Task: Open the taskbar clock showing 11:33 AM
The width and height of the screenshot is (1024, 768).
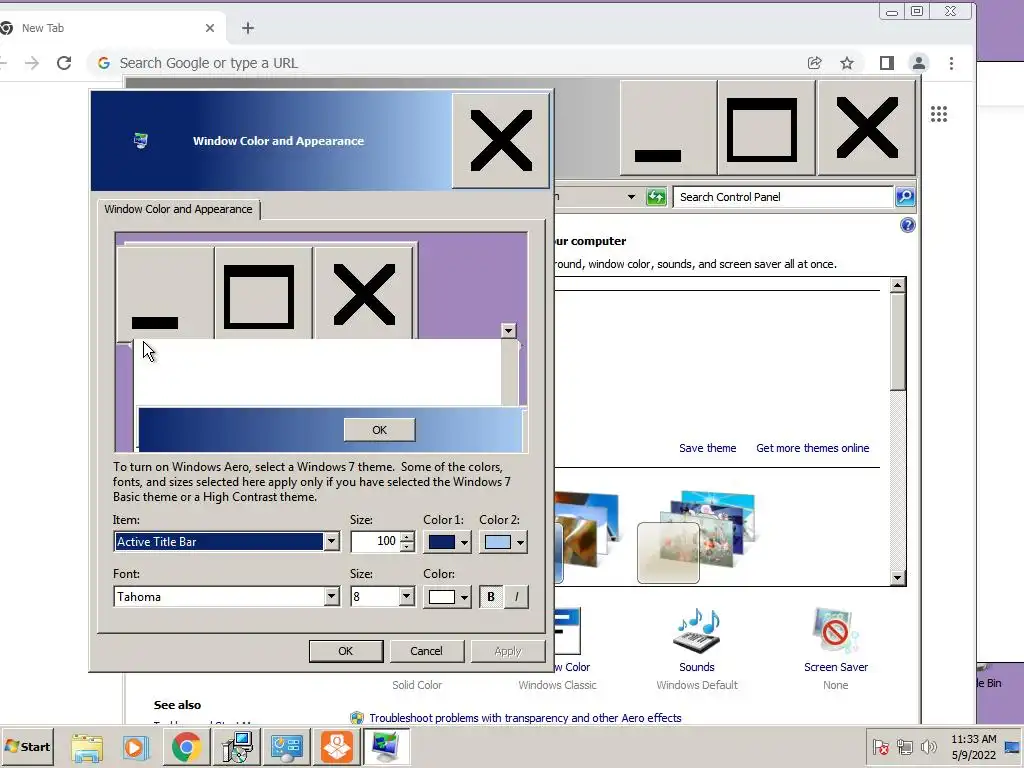Action: tap(973, 747)
